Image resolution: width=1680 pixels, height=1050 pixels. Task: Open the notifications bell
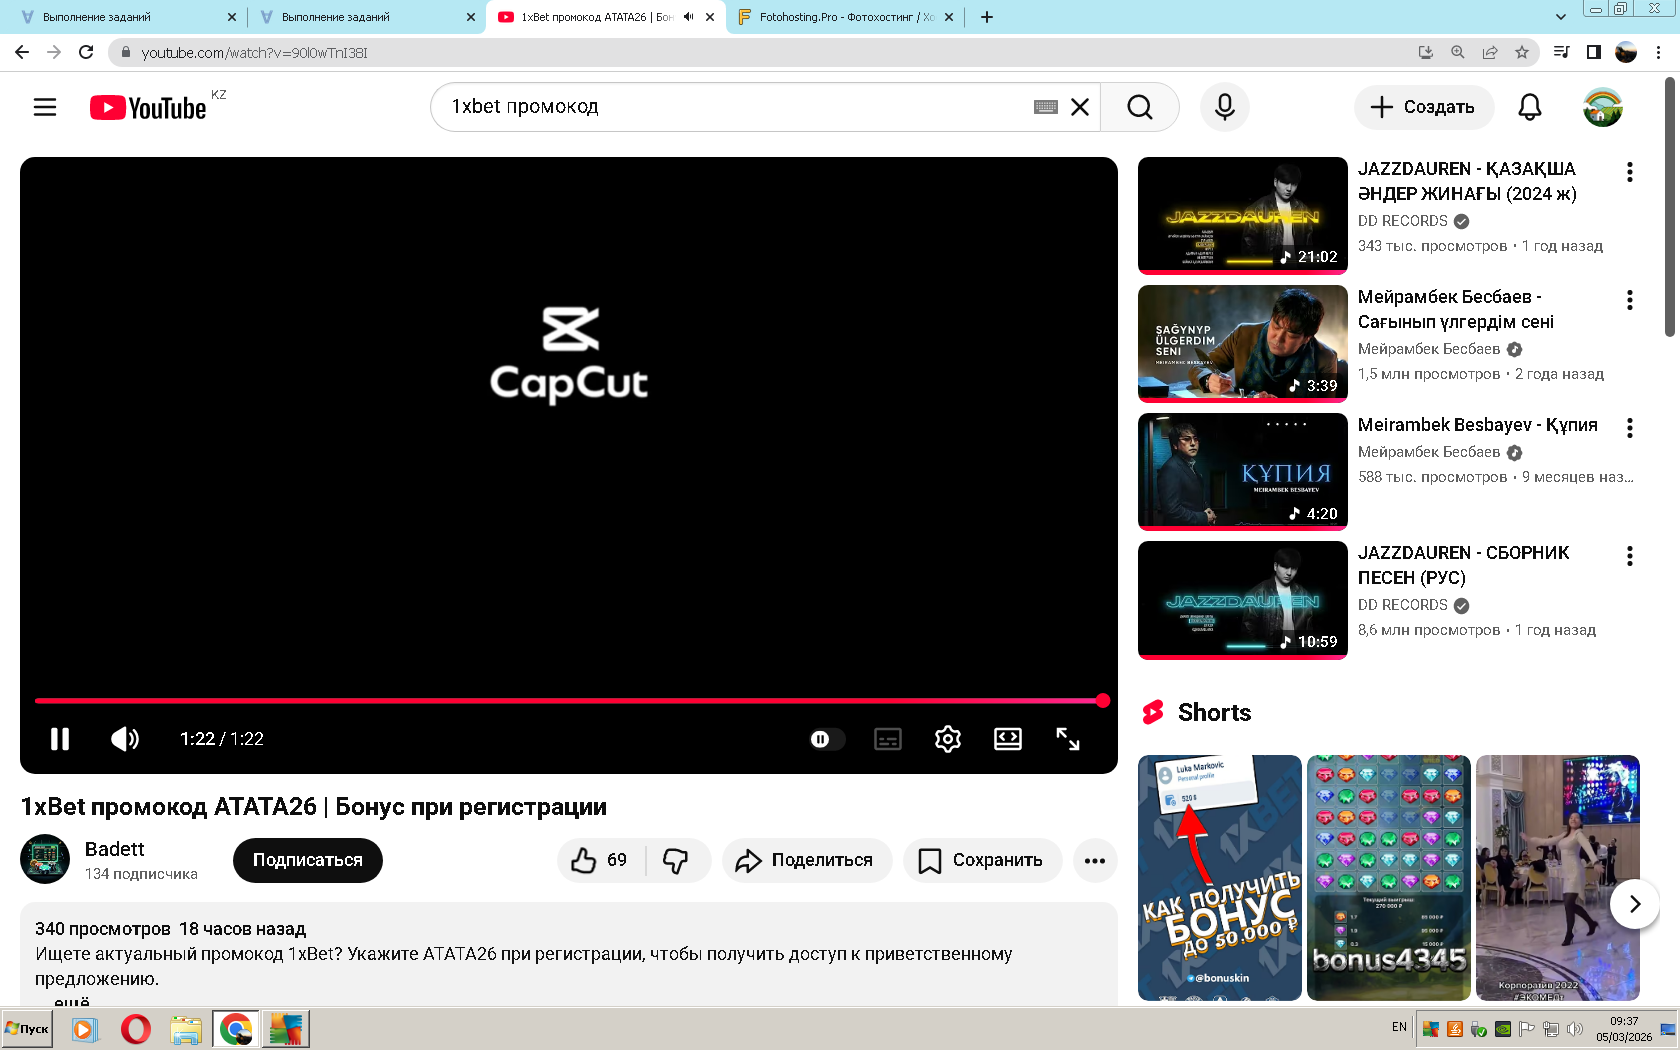(x=1530, y=107)
